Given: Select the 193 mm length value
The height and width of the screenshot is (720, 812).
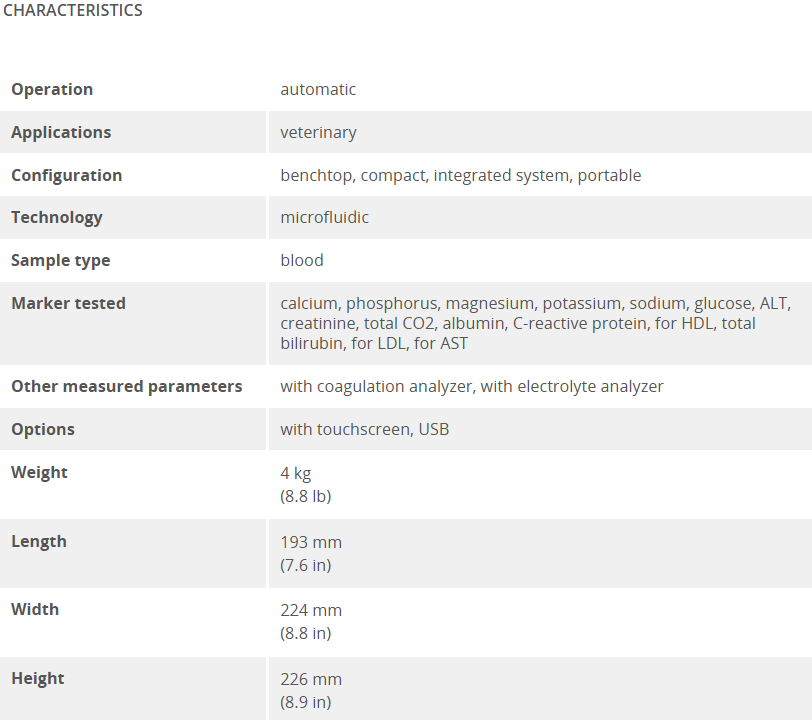Looking at the screenshot, I should pos(311,542).
